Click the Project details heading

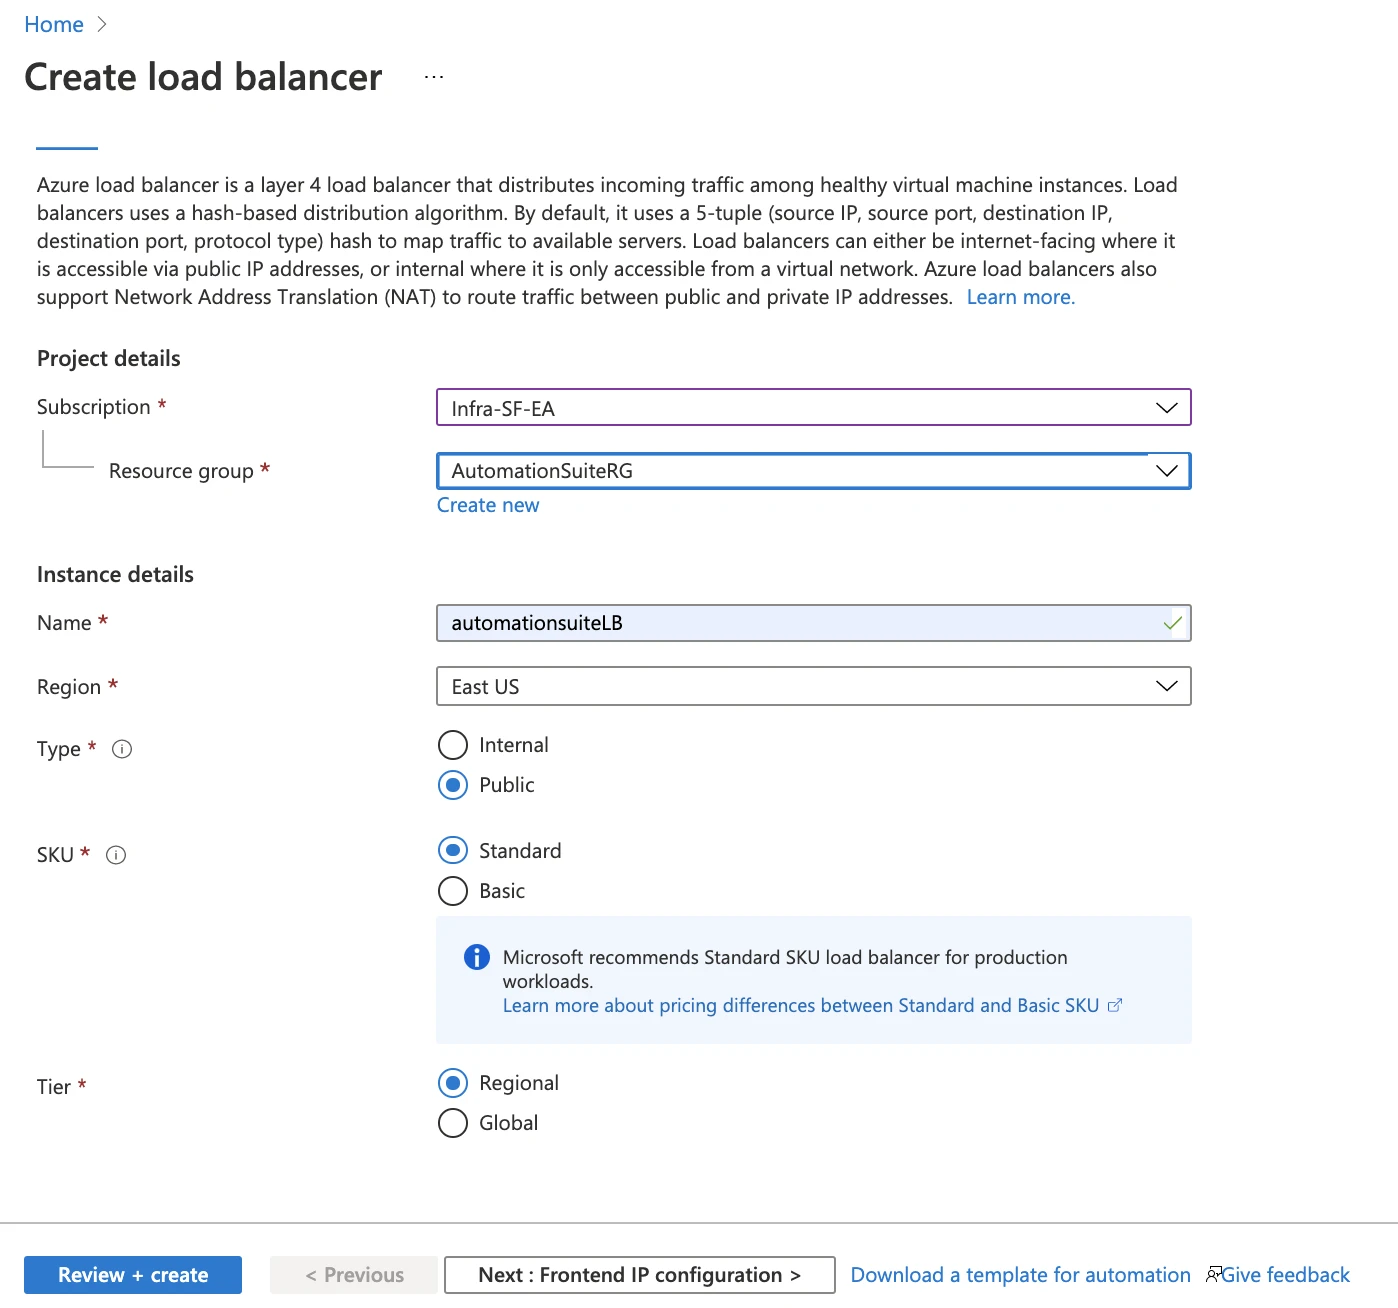pos(109,358)
